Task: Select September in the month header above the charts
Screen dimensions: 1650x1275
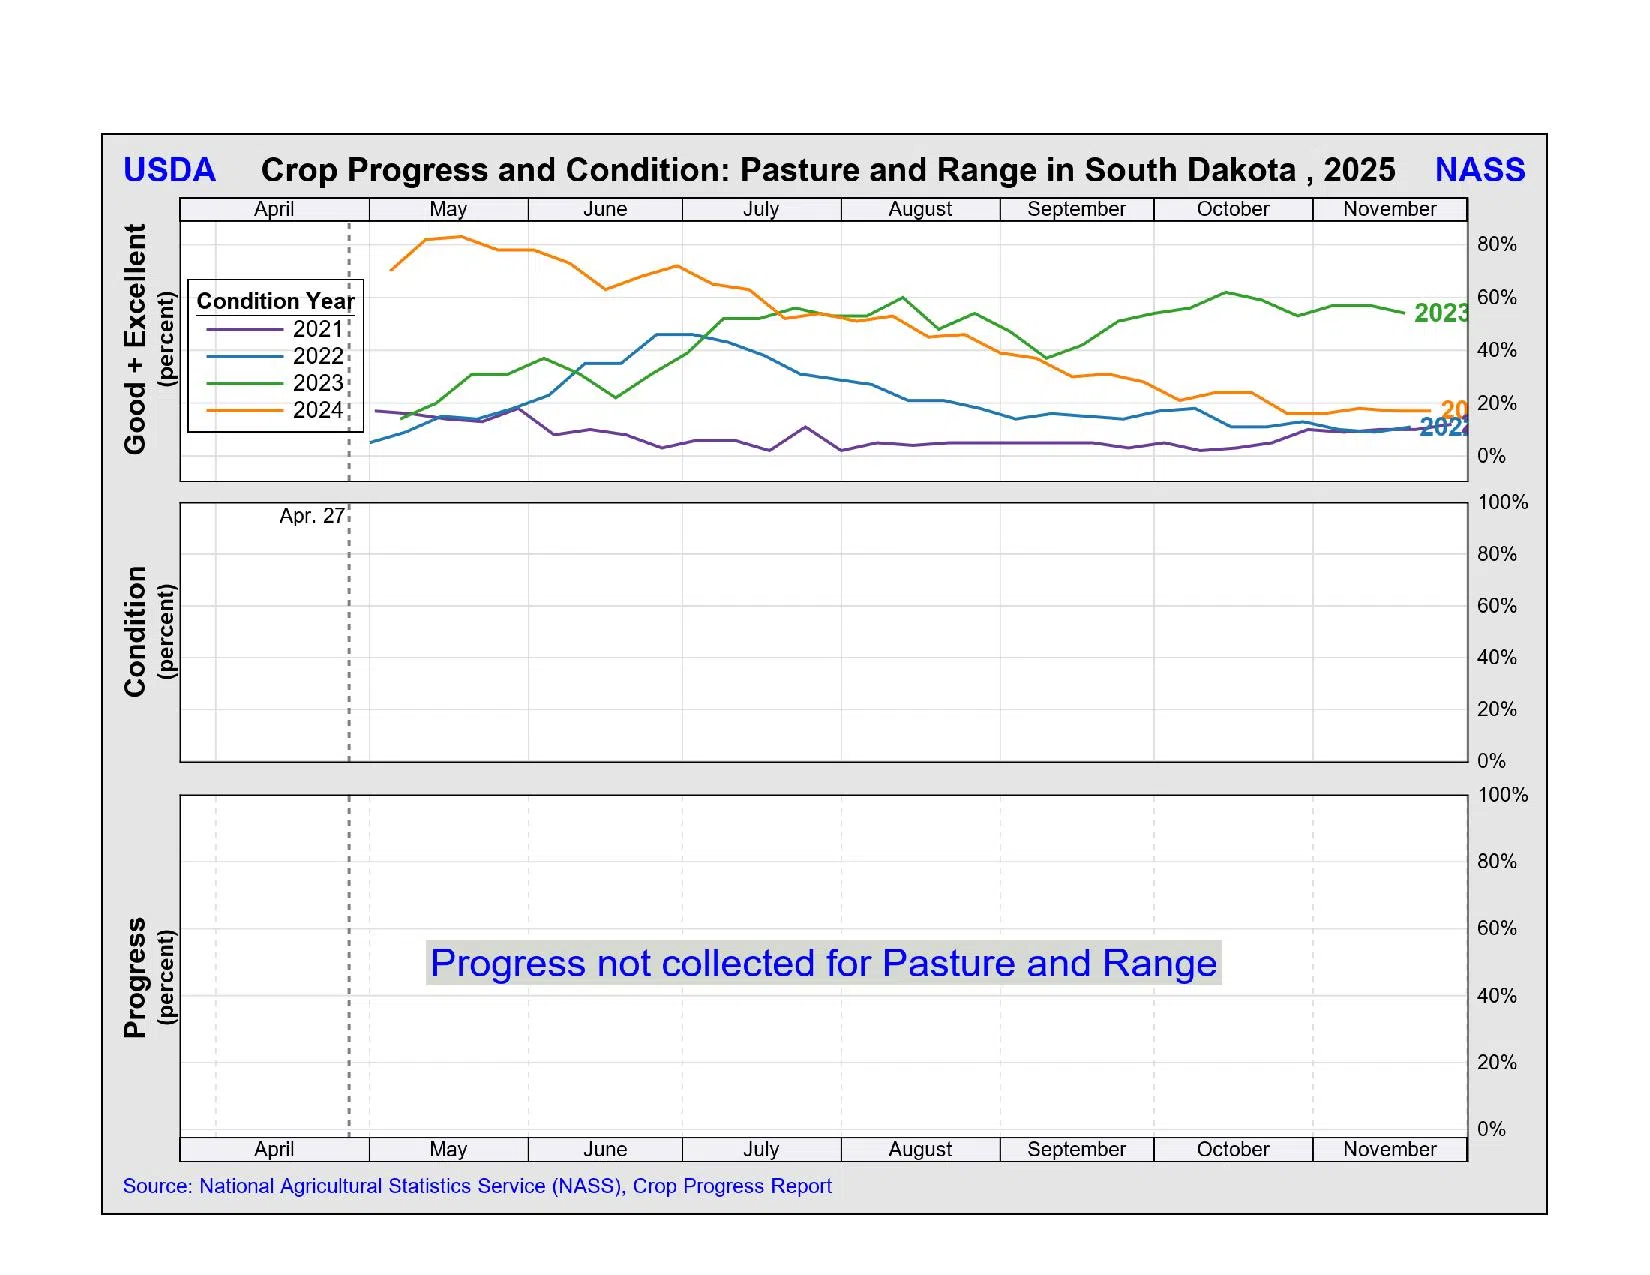Action: 1076,209
